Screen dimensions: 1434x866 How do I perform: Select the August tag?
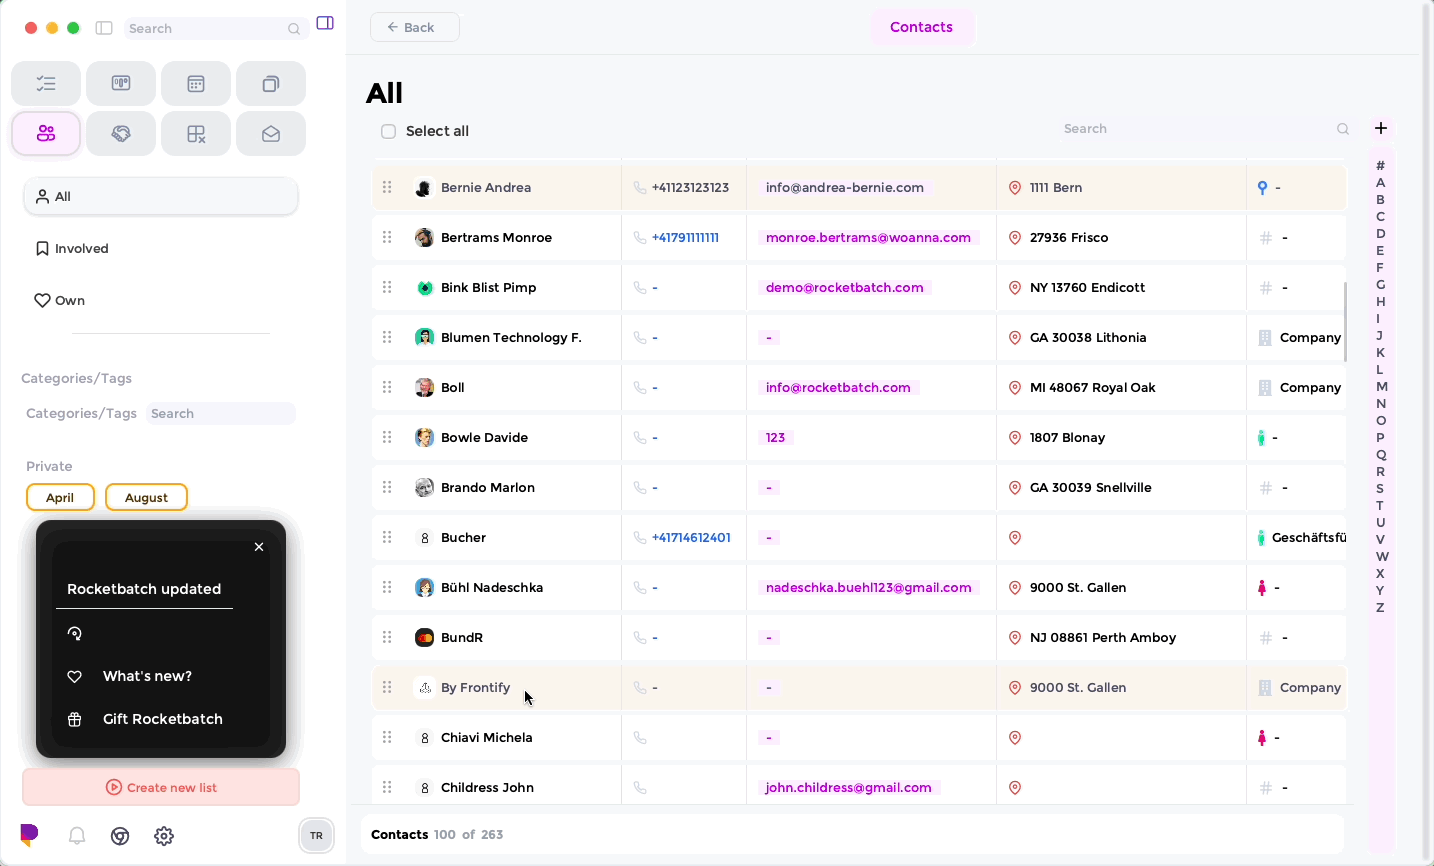146,497
